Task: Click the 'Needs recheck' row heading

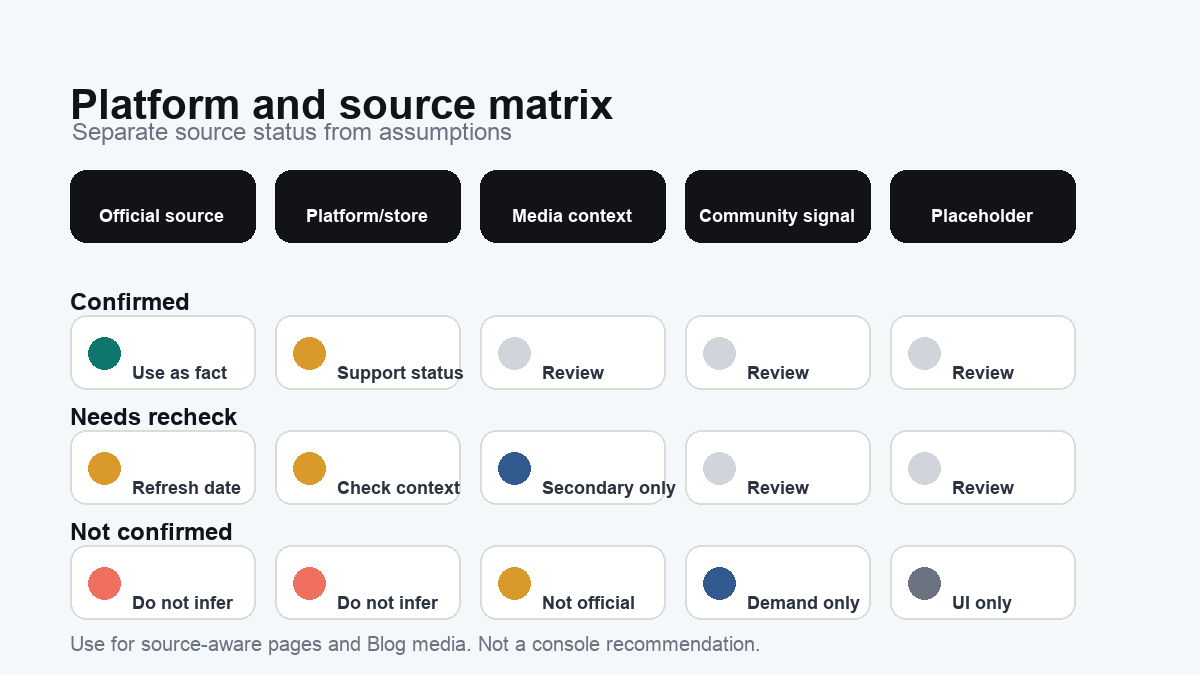Action: [154, 417]
